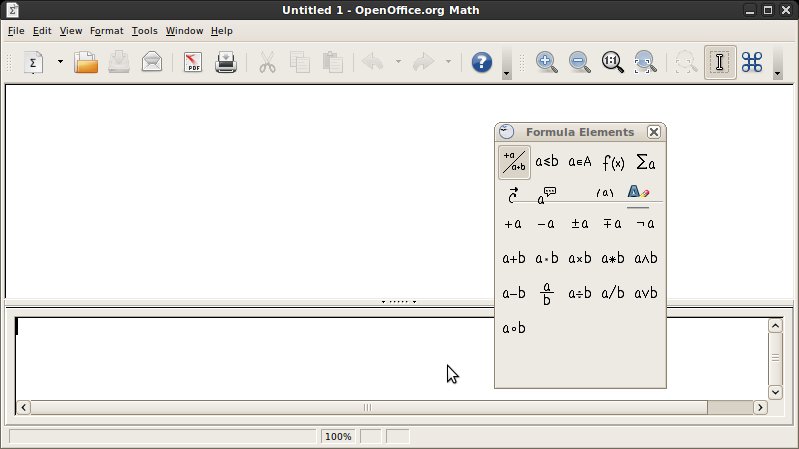This screenshot has height=449, width=799.
Task: Insert the cross multiplication a×b element
Action: 580,258
